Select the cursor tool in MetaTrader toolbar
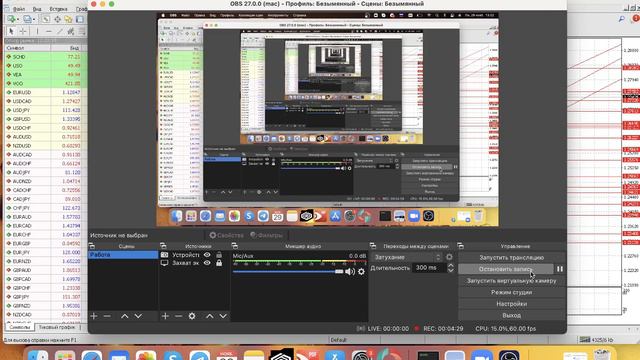 (x=11, y=31)
